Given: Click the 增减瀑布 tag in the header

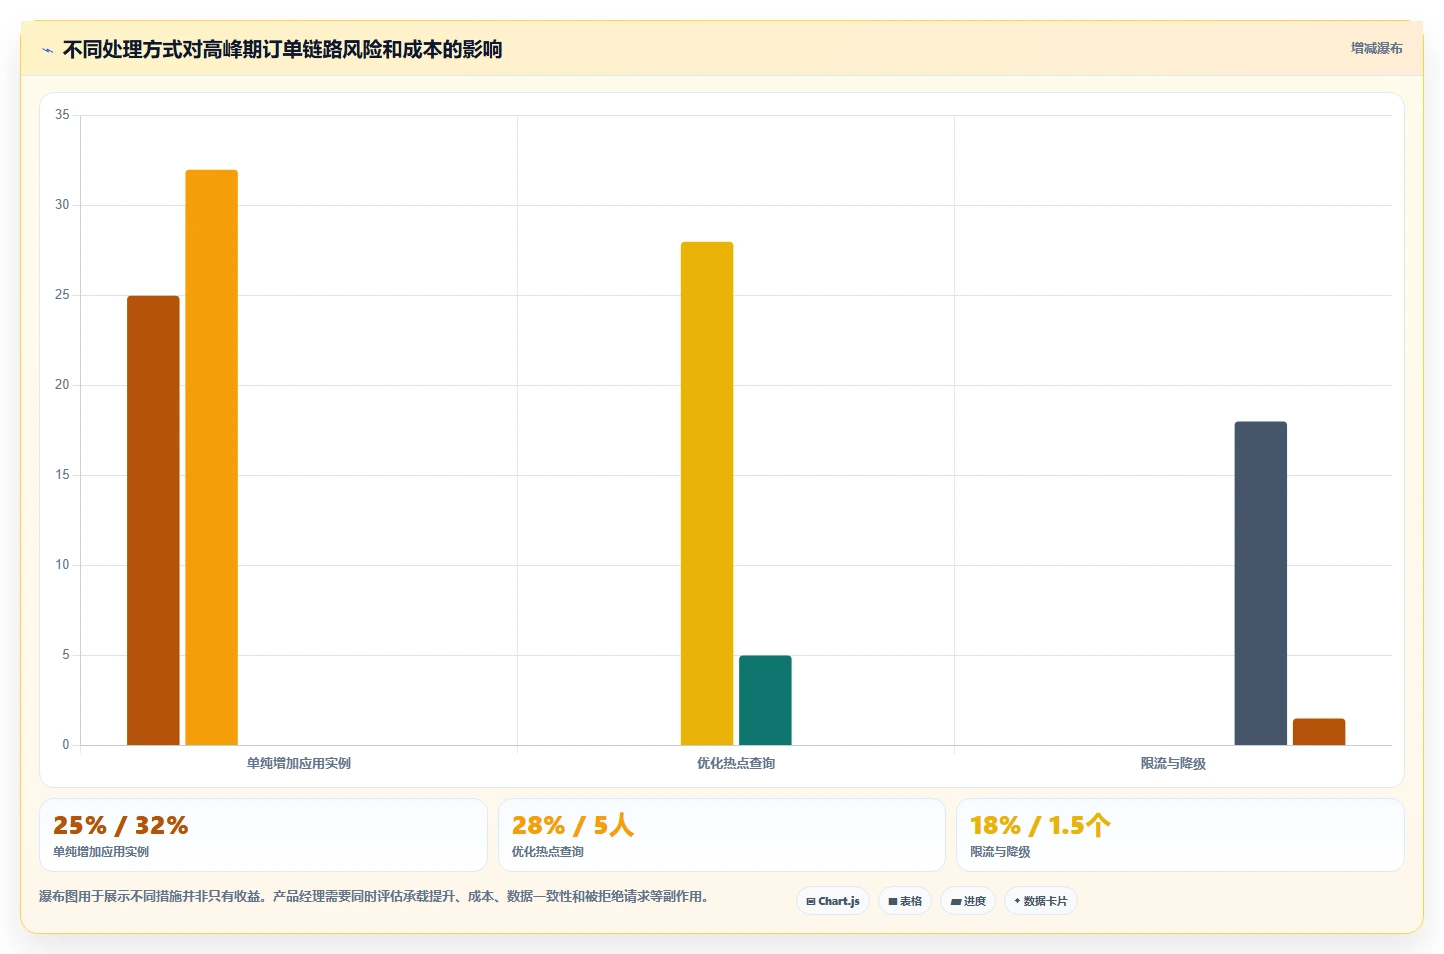Looking at the screenshot, I should click(1376, 48).
